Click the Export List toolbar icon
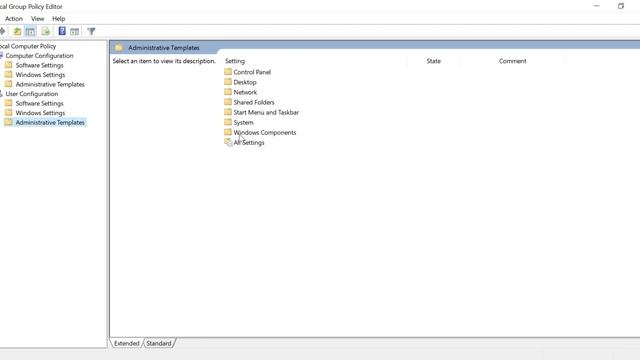This screenshot has height=360, width=640. point(46,31)
